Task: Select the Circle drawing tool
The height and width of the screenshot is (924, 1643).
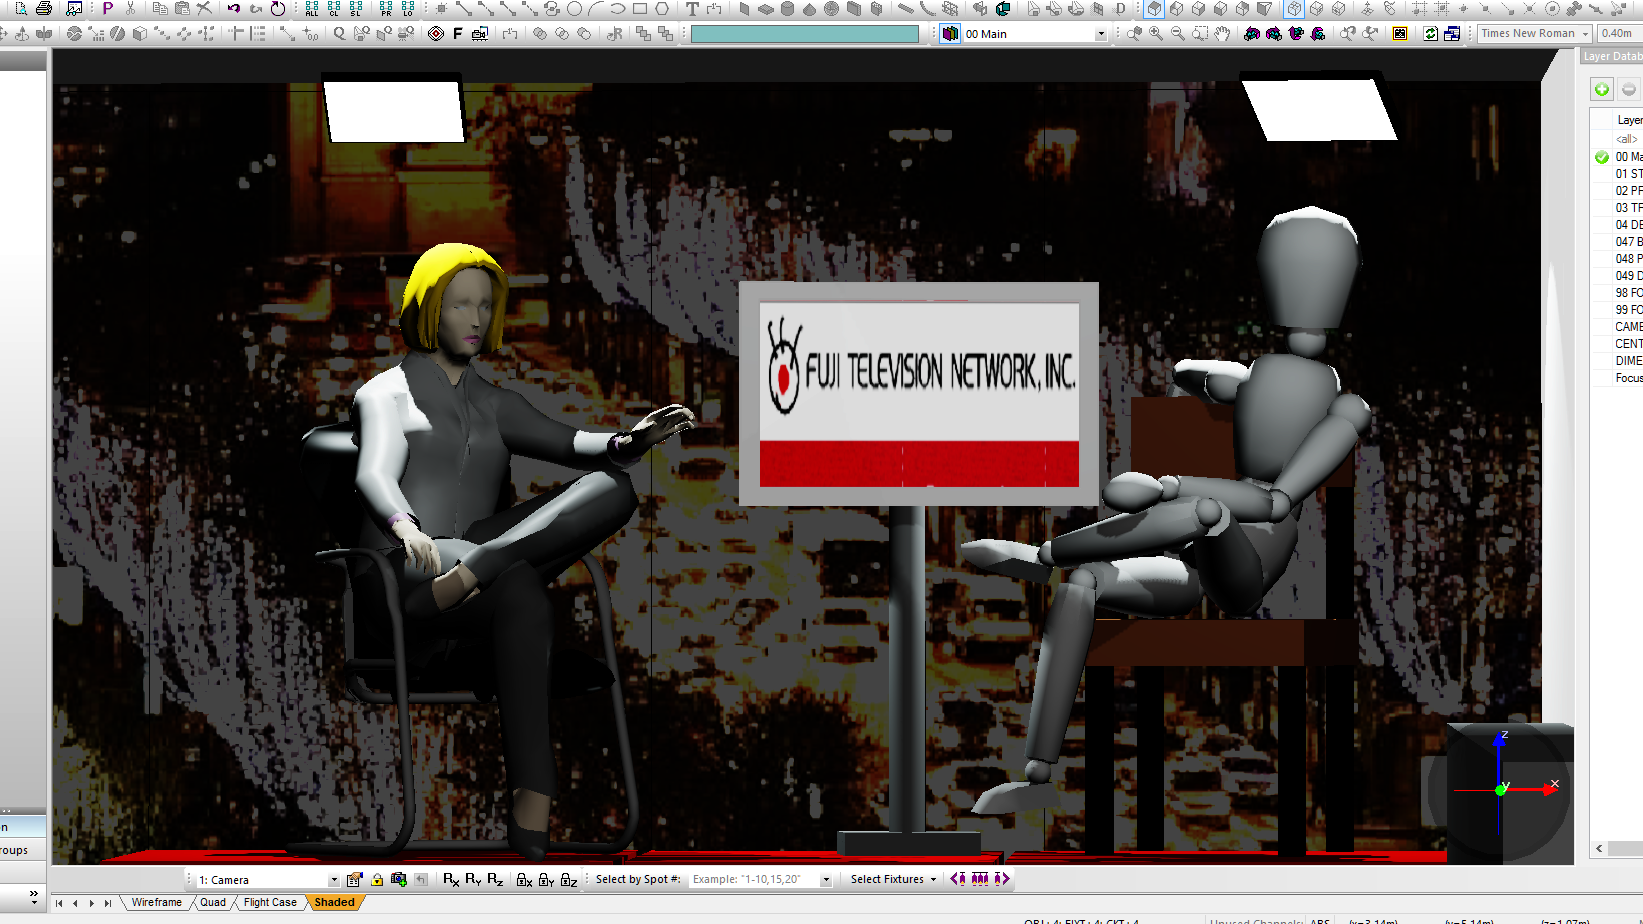Action: point(574,9)
